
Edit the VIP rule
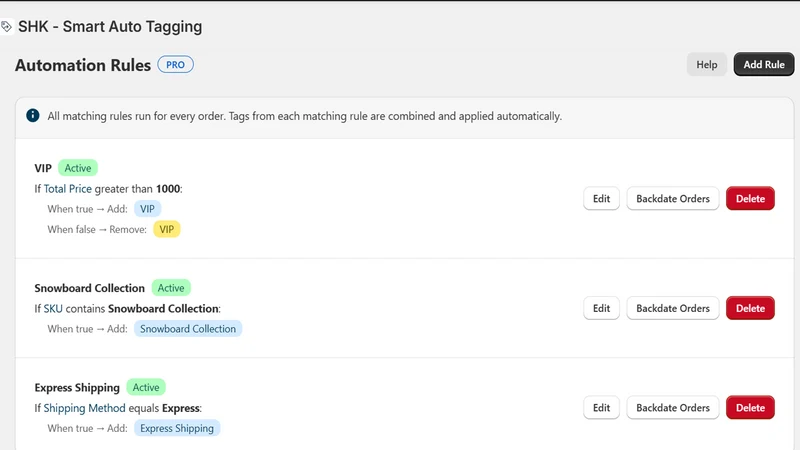pos(602,198)
